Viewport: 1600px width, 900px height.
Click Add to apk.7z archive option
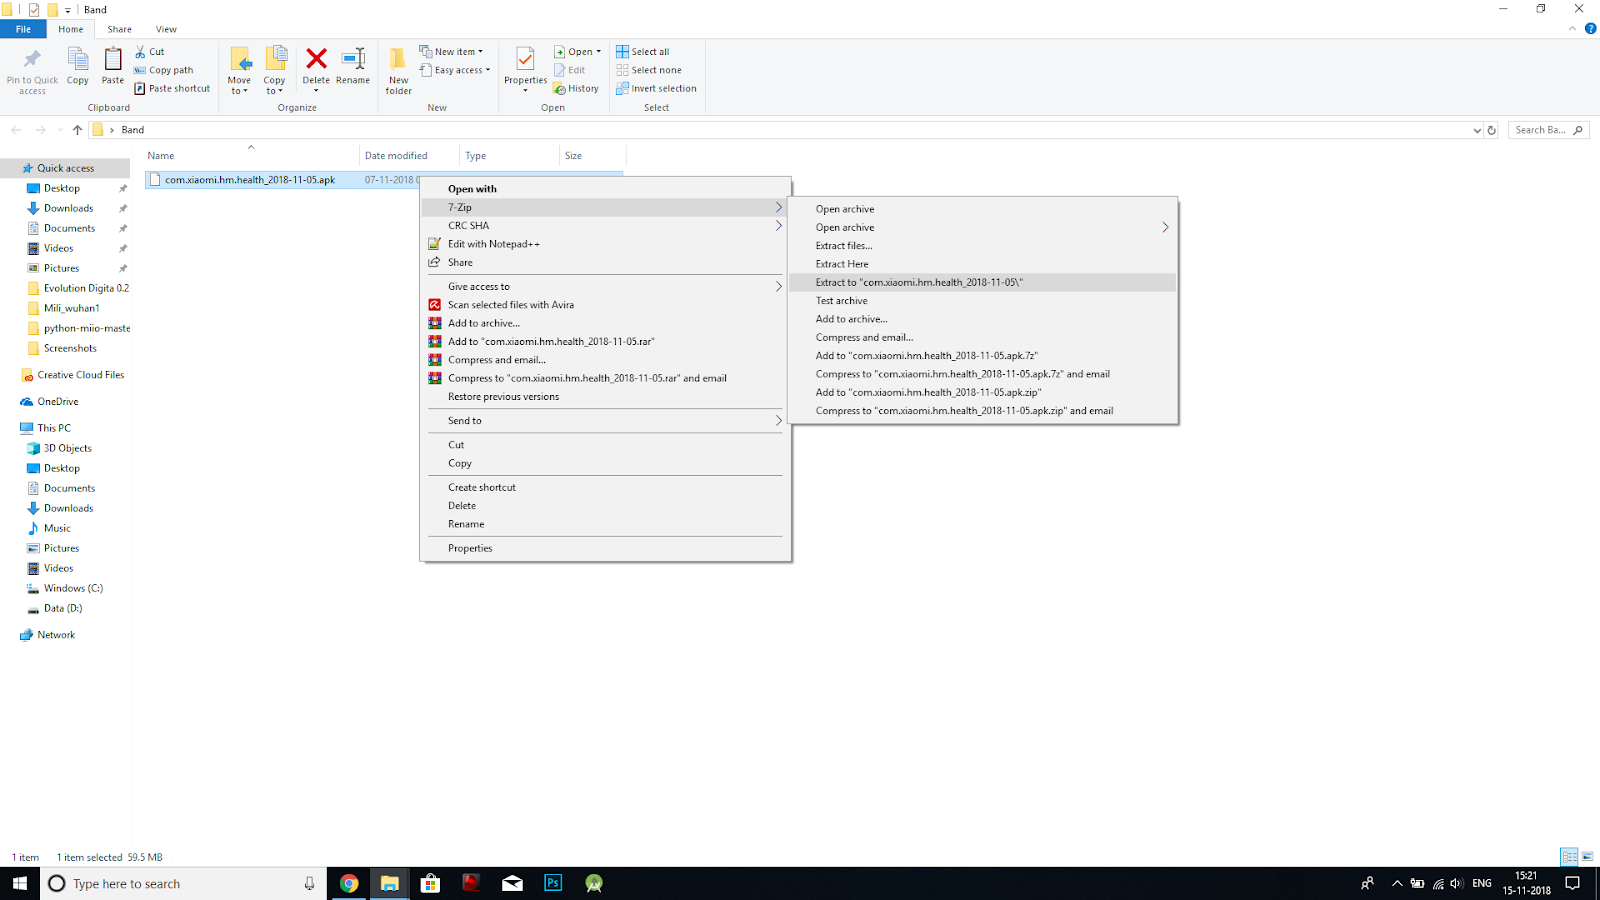(x=983, y=356)
